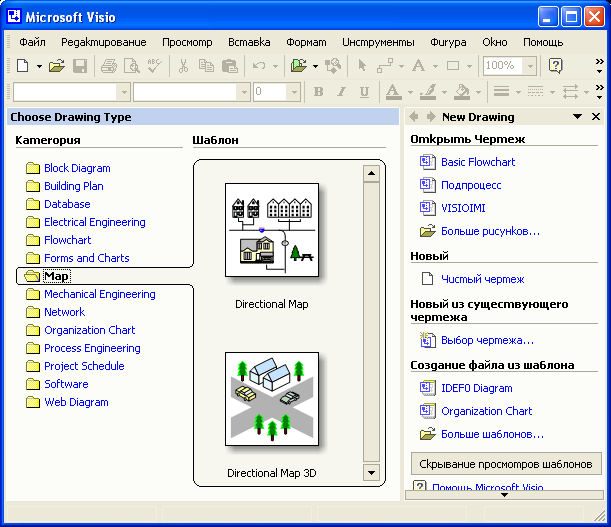Open the font name dropdown arrow
This screenshot has height=527, width=611.
coord(244,92)
